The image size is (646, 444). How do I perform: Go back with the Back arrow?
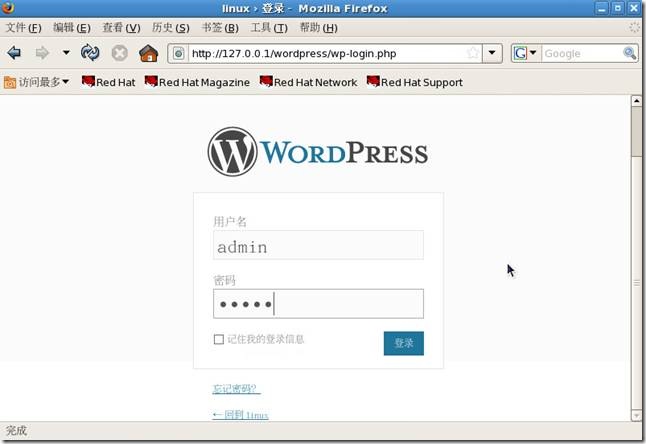point(14,53)
